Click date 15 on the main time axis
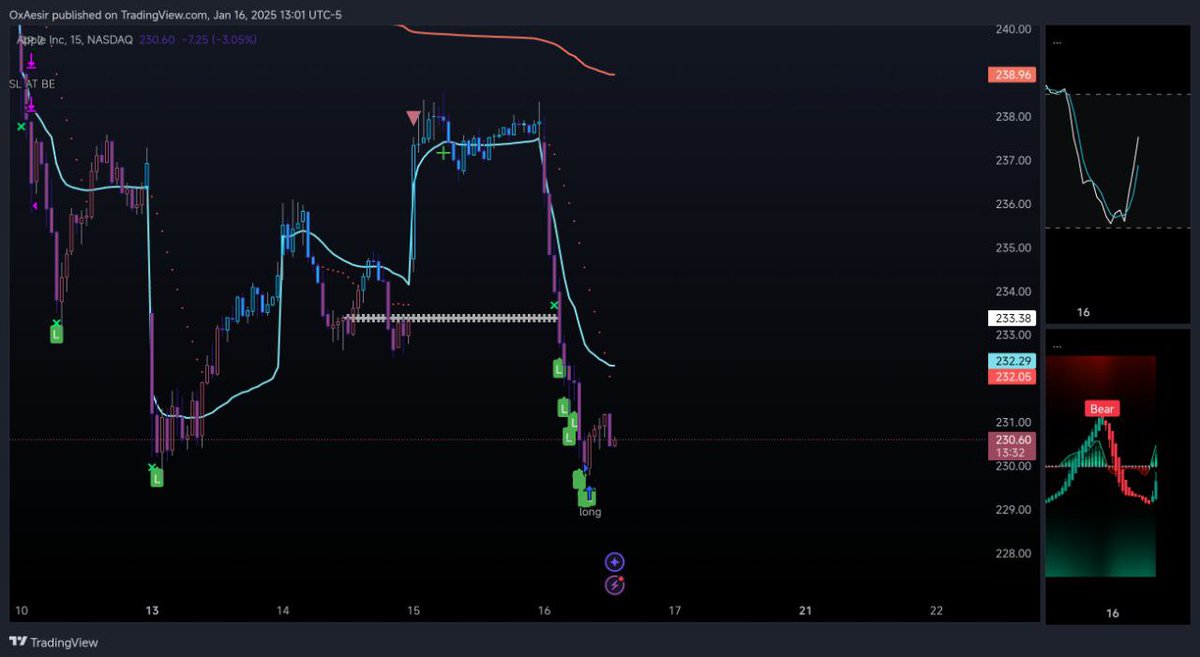This screenshot has width=1200, height=657. pos(414,610)
